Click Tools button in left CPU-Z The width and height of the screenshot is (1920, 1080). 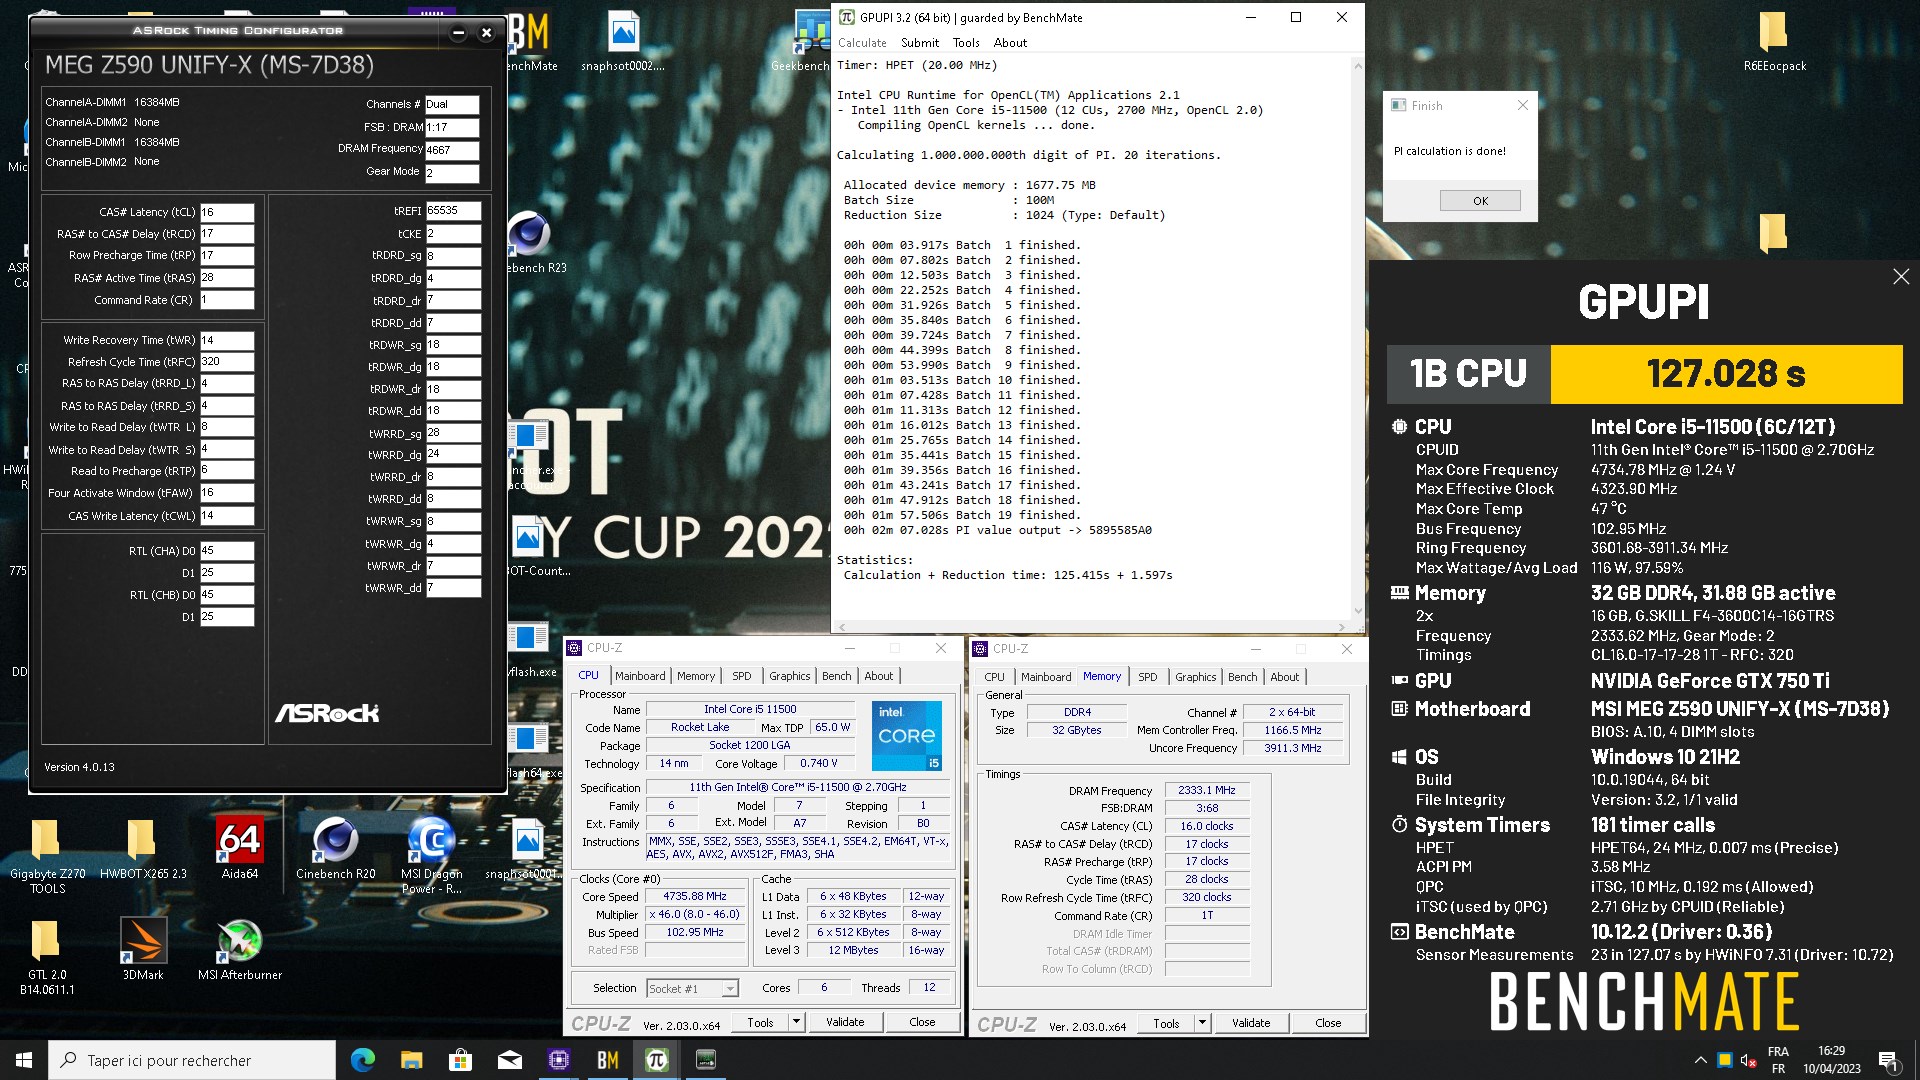coord(760,1022)
